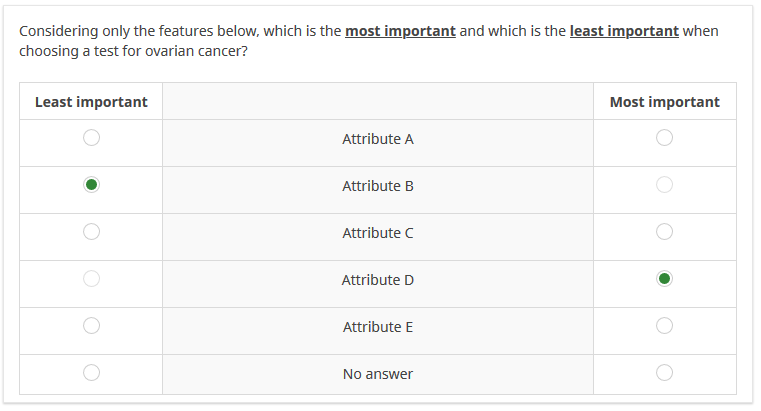This screenshot has height=411, width=761.
Task: Click the Attribute B row label
Action: [377, 186]
